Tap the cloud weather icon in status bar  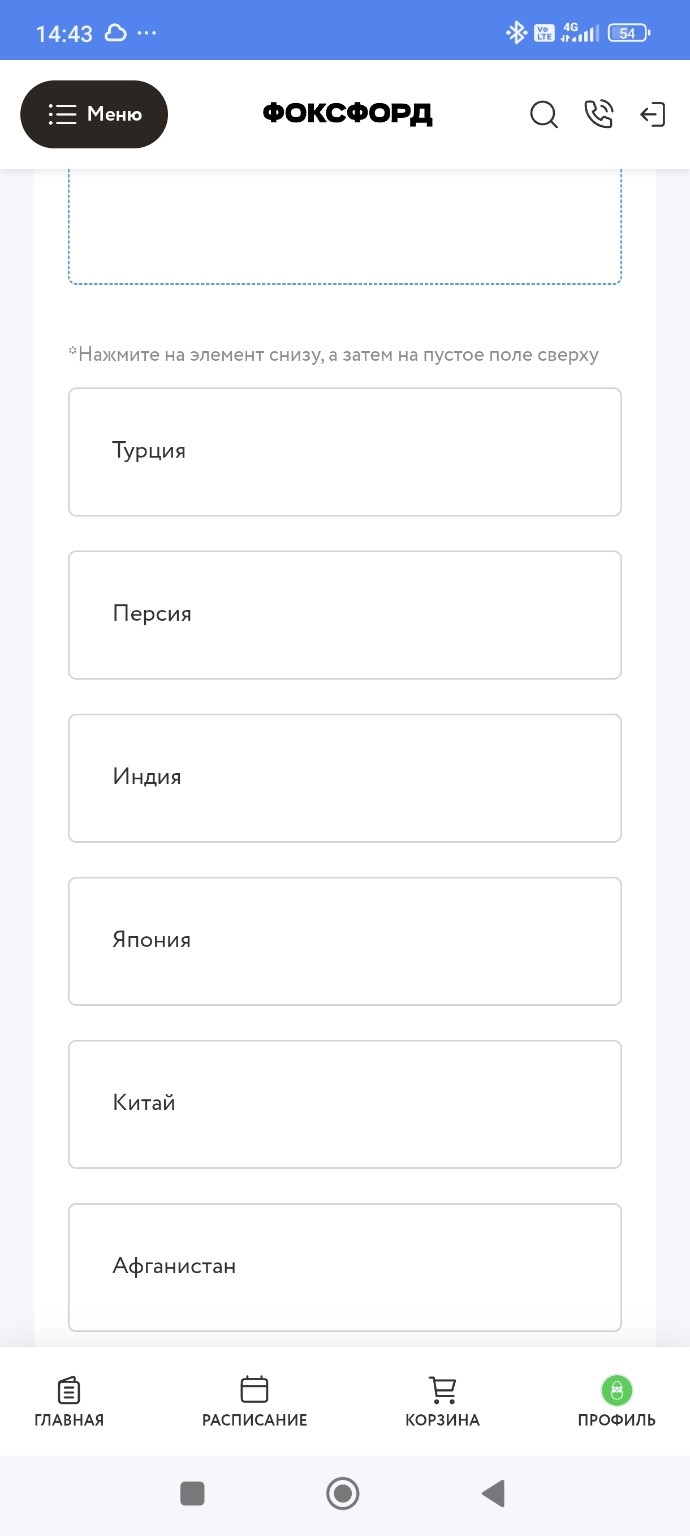pos(115,31)
